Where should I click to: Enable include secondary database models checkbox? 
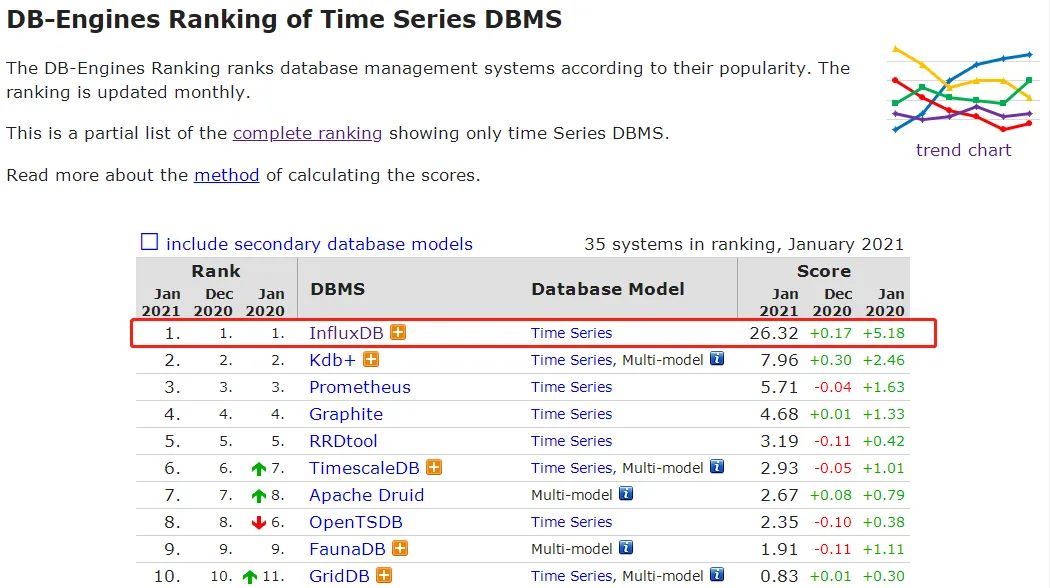149,242
